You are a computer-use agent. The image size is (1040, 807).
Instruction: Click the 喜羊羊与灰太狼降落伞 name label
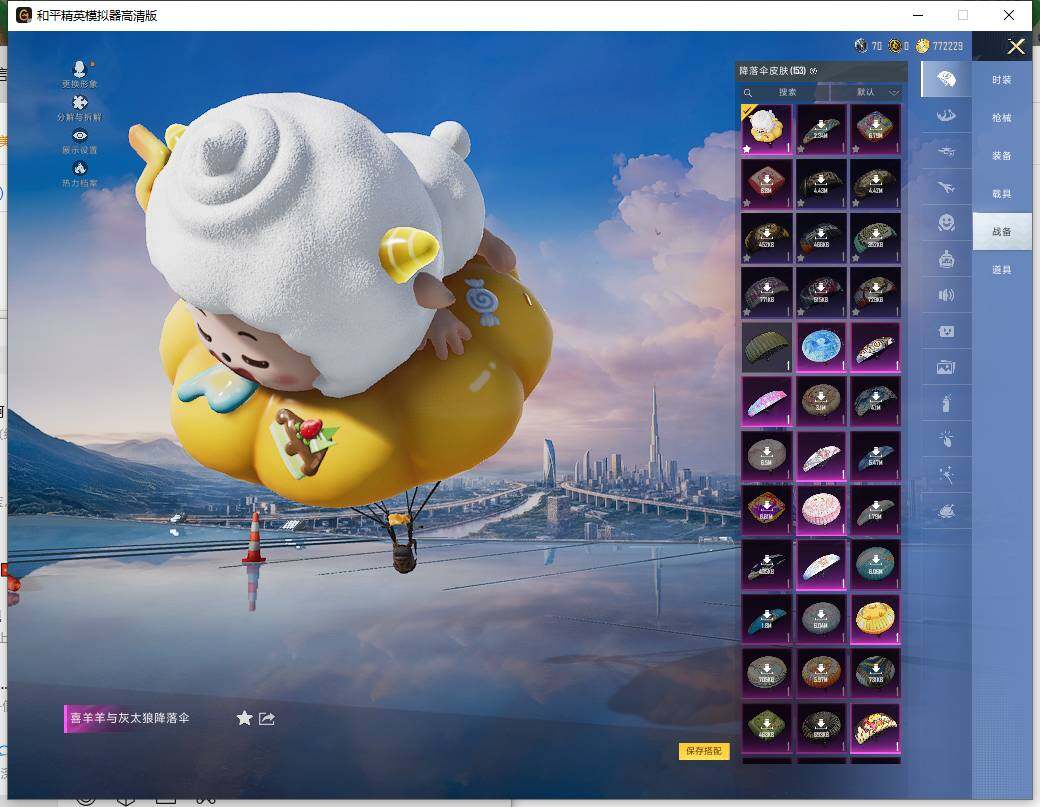130,718
